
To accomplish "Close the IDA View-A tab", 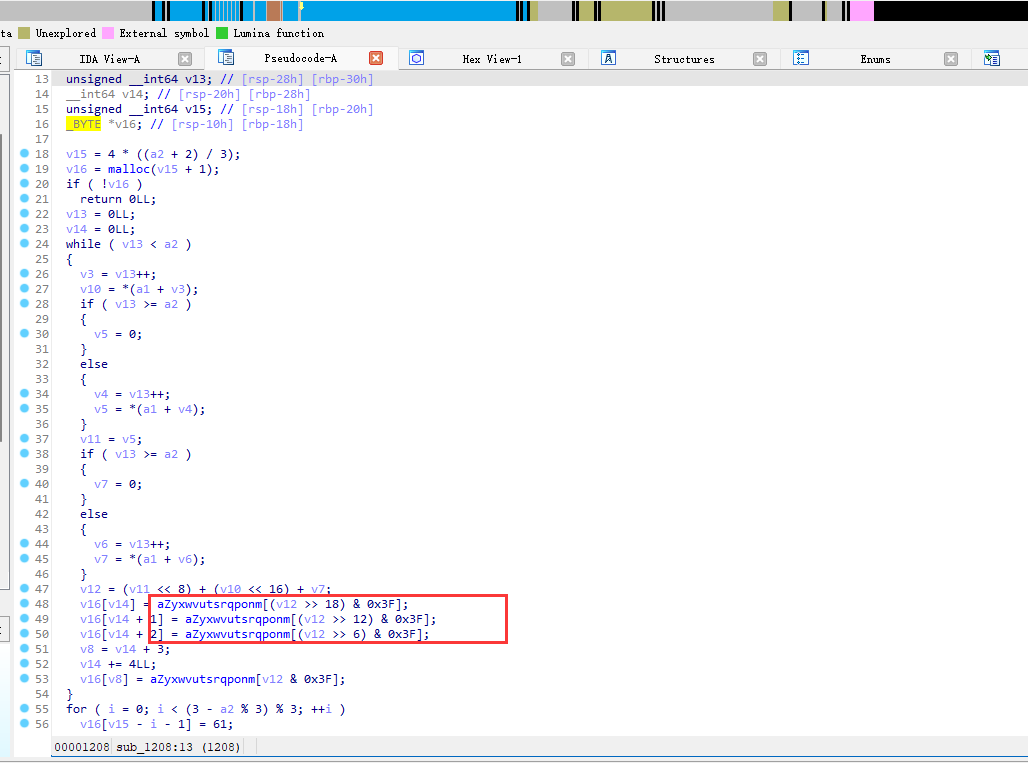I will (185, 59).
